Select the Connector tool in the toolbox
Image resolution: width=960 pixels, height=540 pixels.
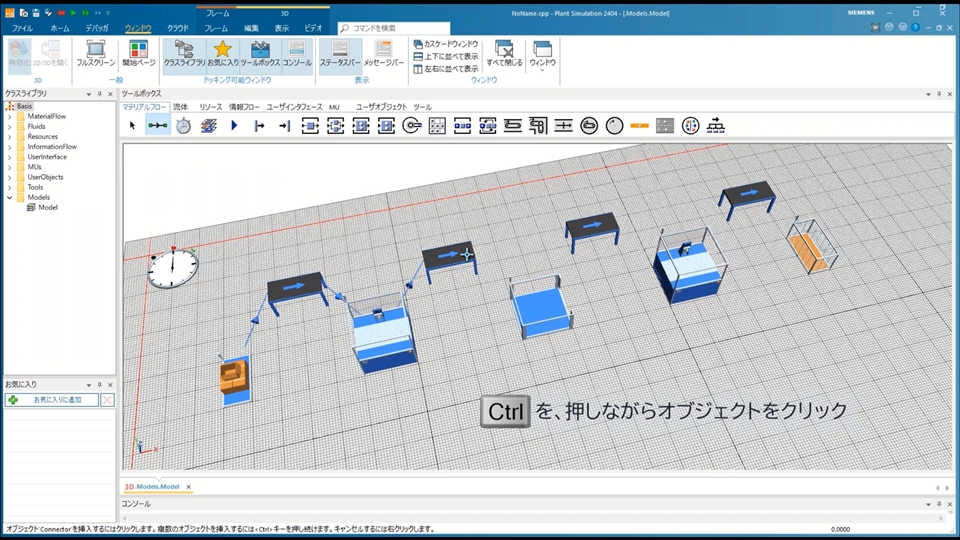pos(158,126)
